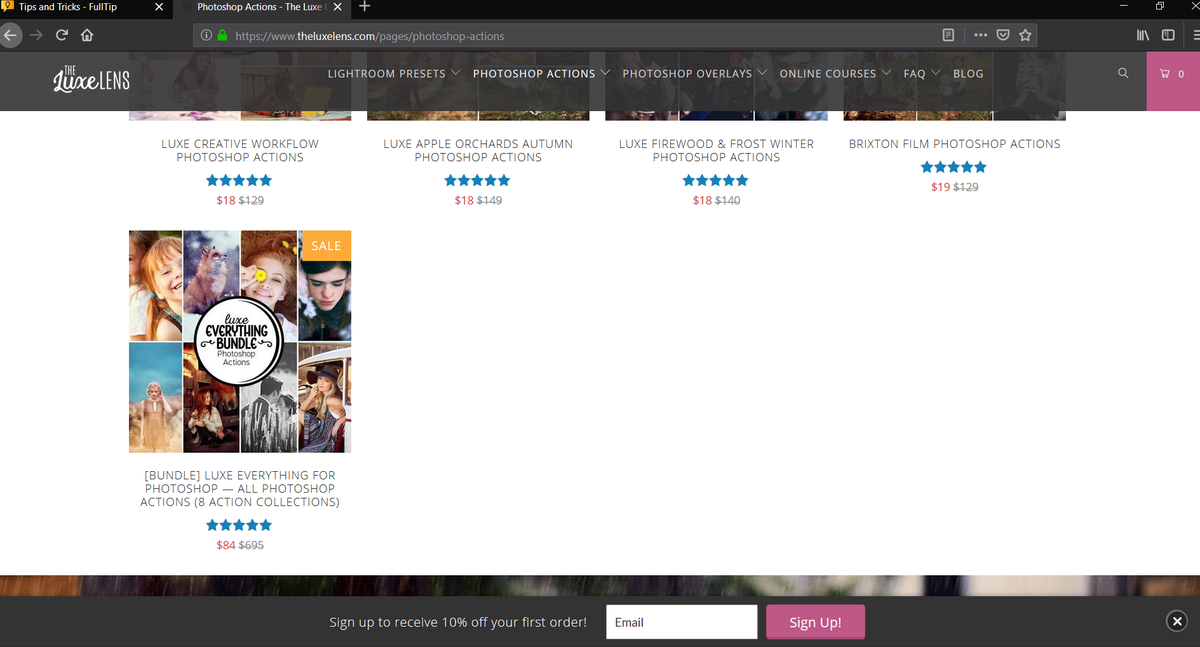Click The Luxe Lens logo
The width and height of the screenshot is (1200, 647).
coord(91,78)
